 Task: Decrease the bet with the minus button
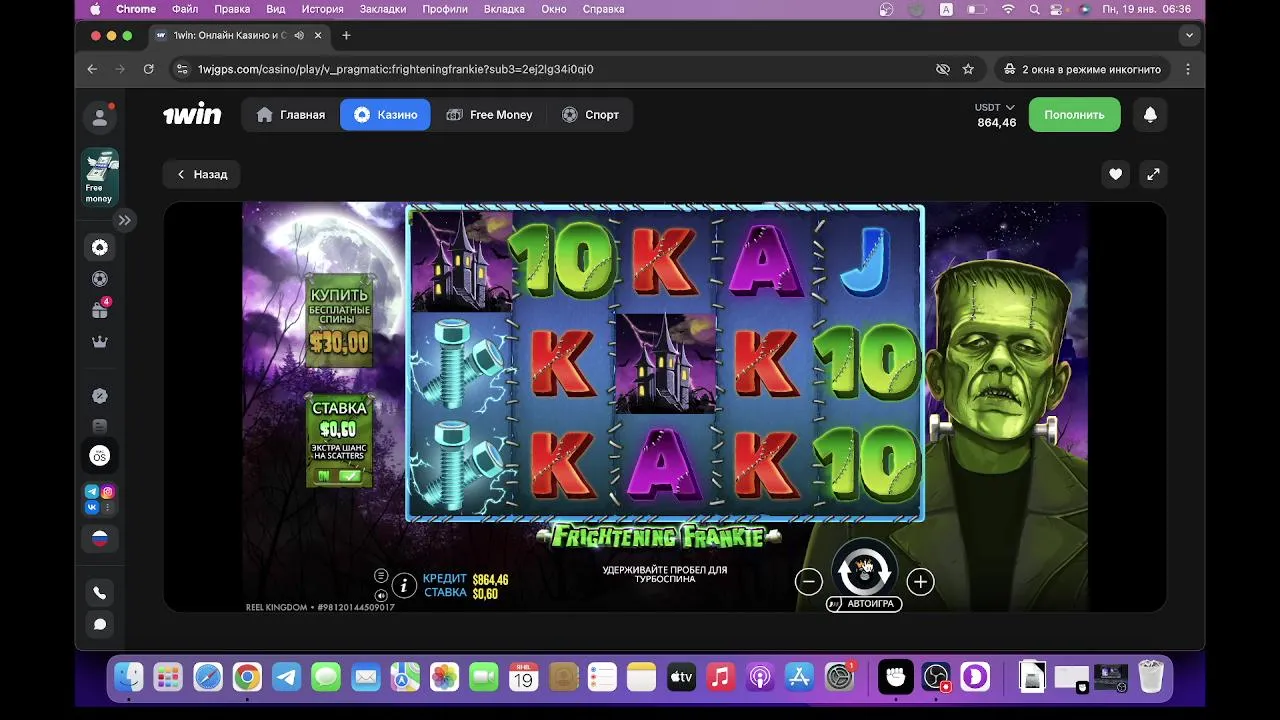(x=809, y=582)
